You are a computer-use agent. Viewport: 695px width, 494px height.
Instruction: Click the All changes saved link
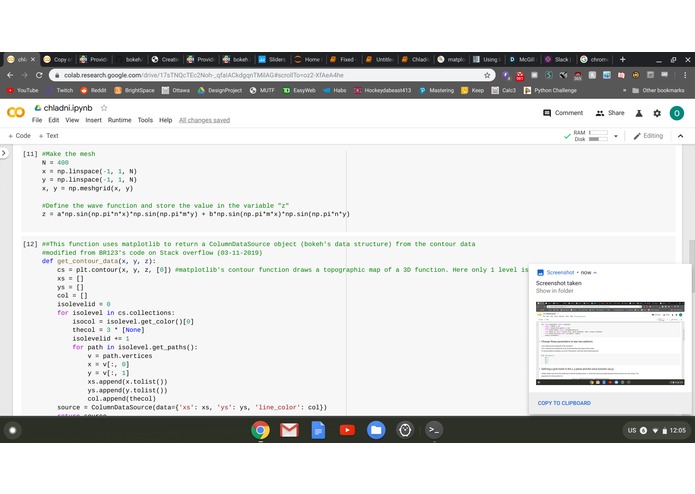[204, 120]
